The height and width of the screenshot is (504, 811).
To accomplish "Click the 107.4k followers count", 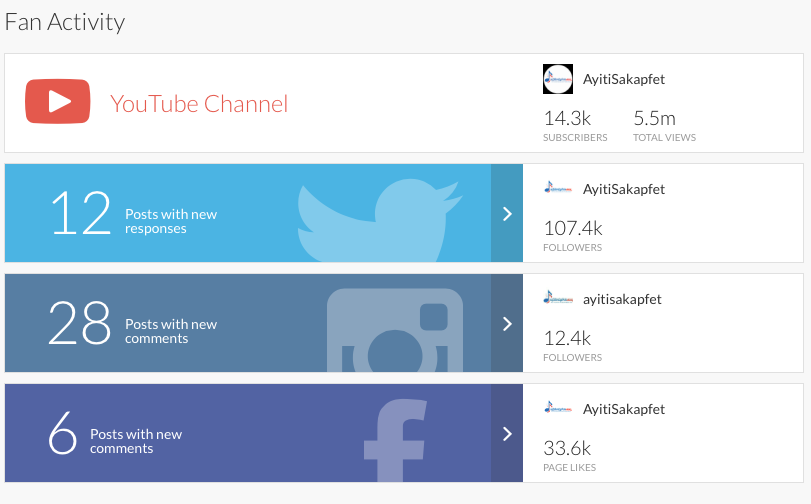I will click(573, 228).
